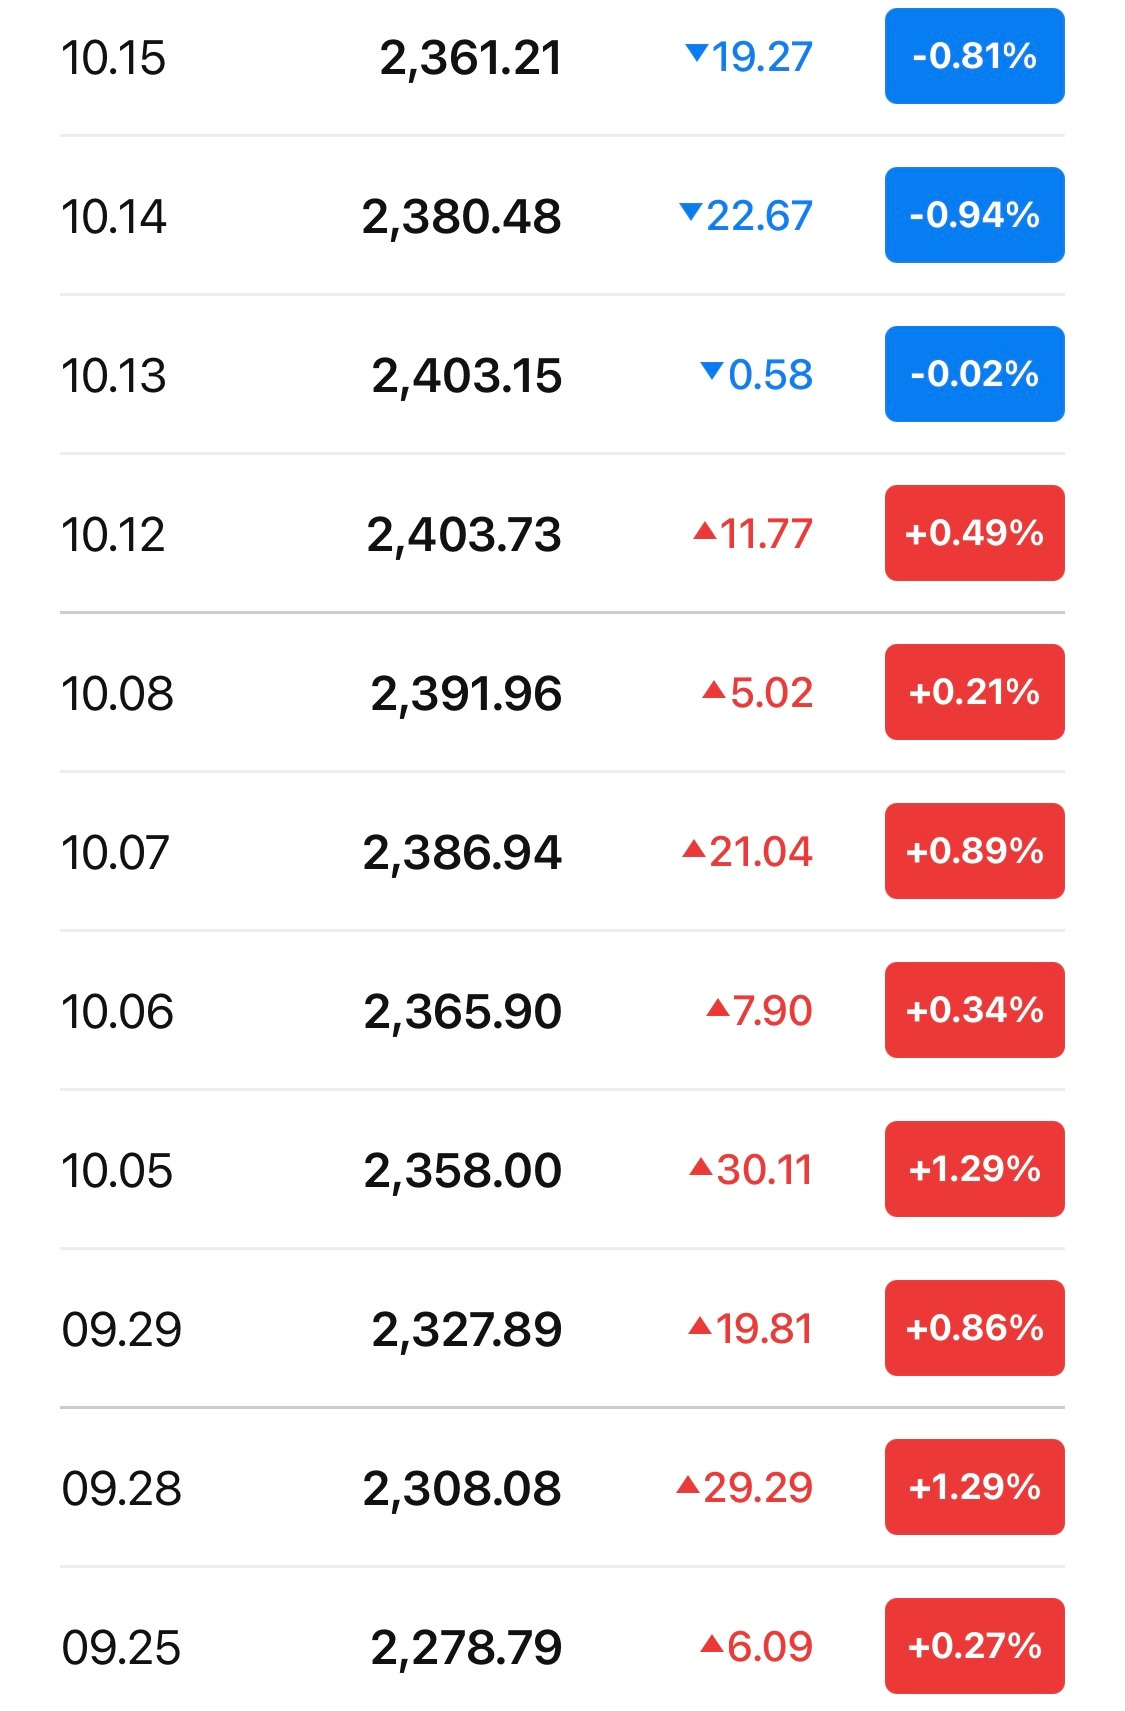Viewport: 1125px width, 1711px height.
Task: Click the blue down arrow beside 19.27
Action: pyautogui.click(x=696, y=53)
